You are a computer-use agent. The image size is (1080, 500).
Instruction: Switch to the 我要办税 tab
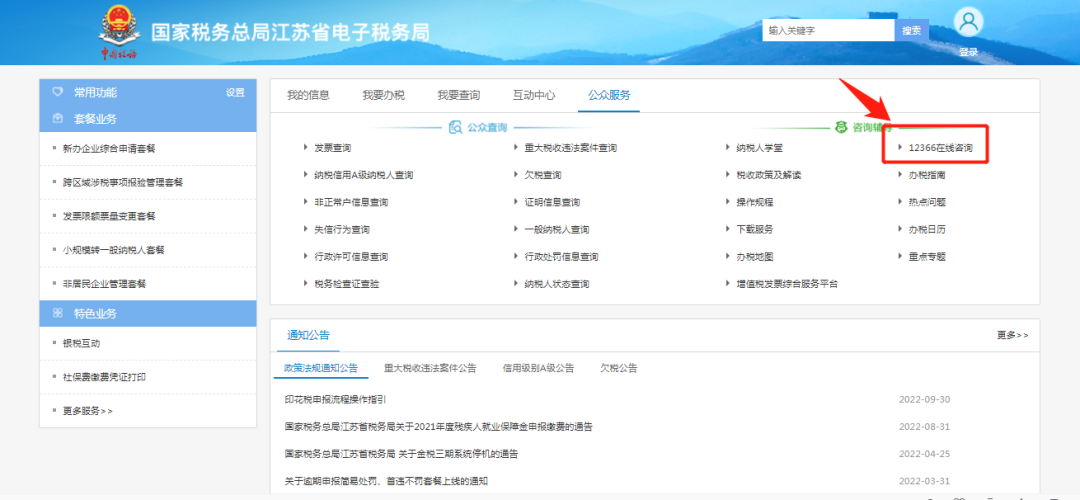tap(384, 95)
